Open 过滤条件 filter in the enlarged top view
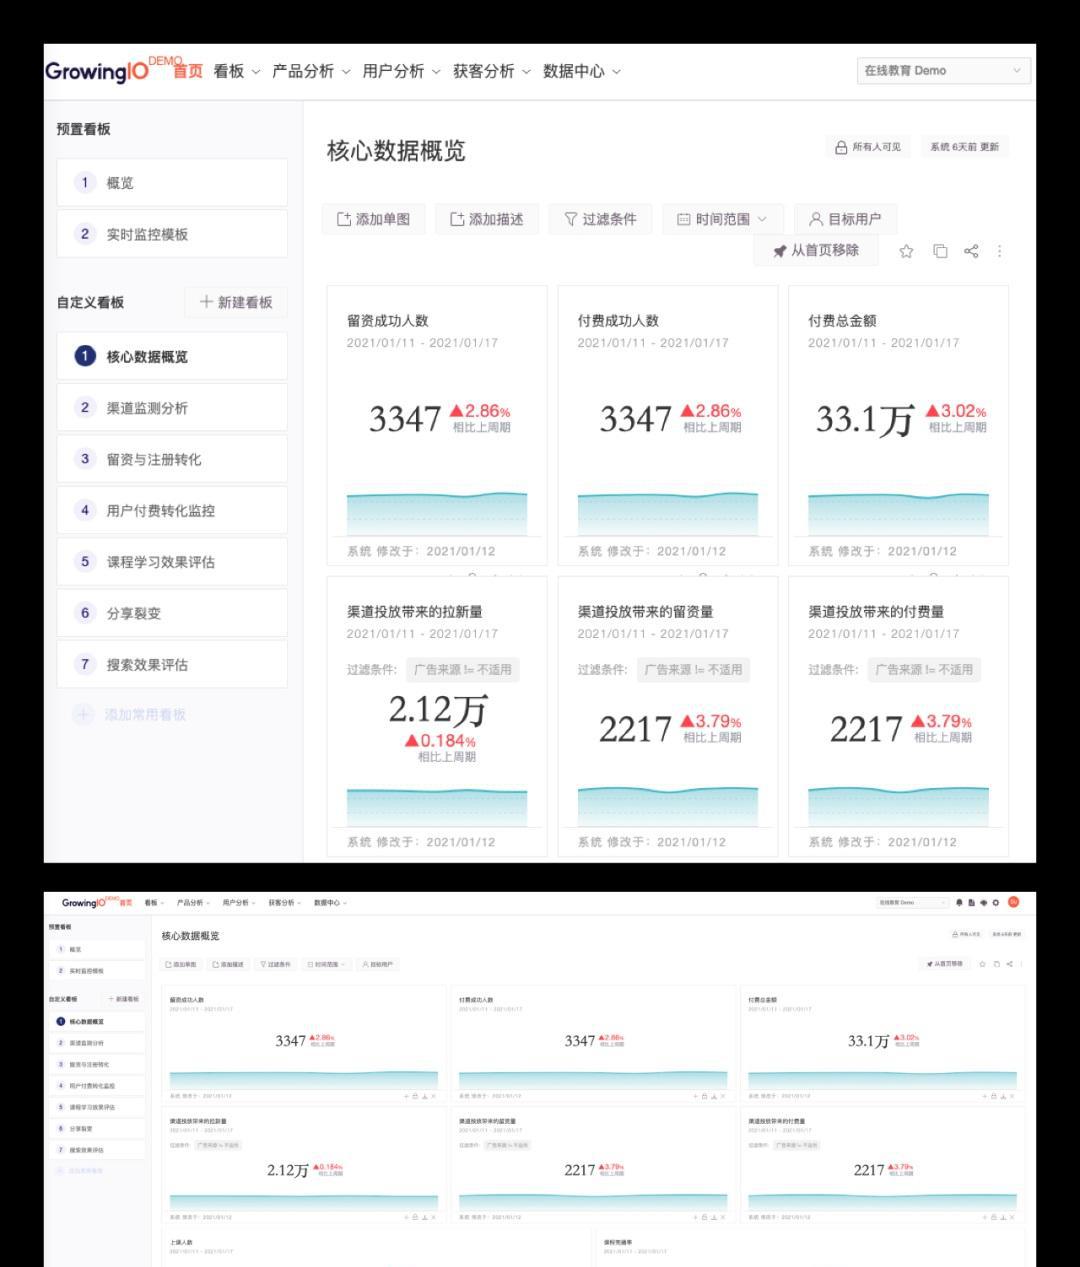 click(600, 219)
